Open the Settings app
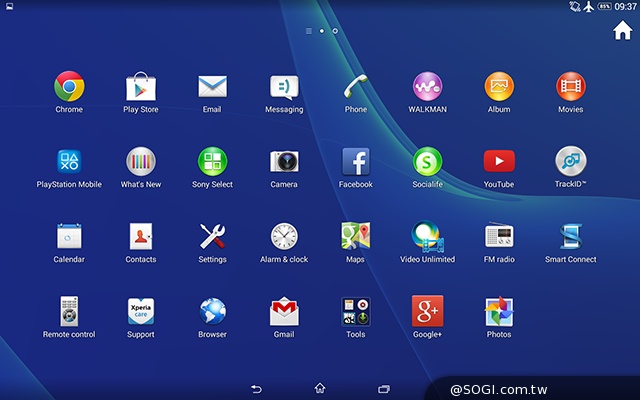The width and height of the screenshot is (640, 400). click(x=212, y=236)
